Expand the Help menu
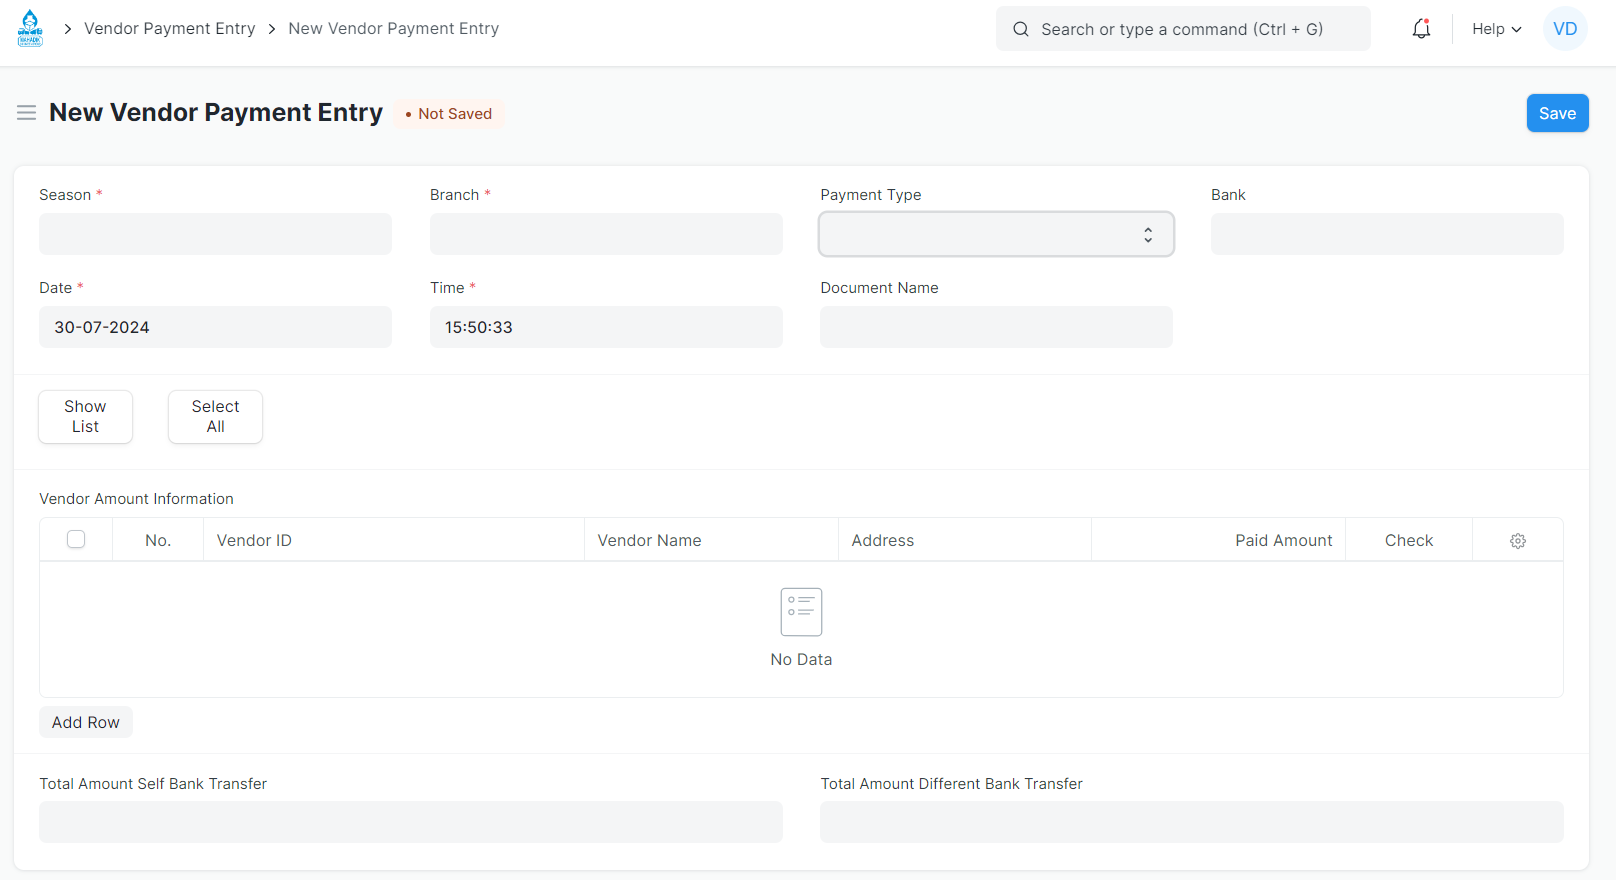Viewport: 1616px width, 880px height. pyautogui.click(x=1496, y=29)
